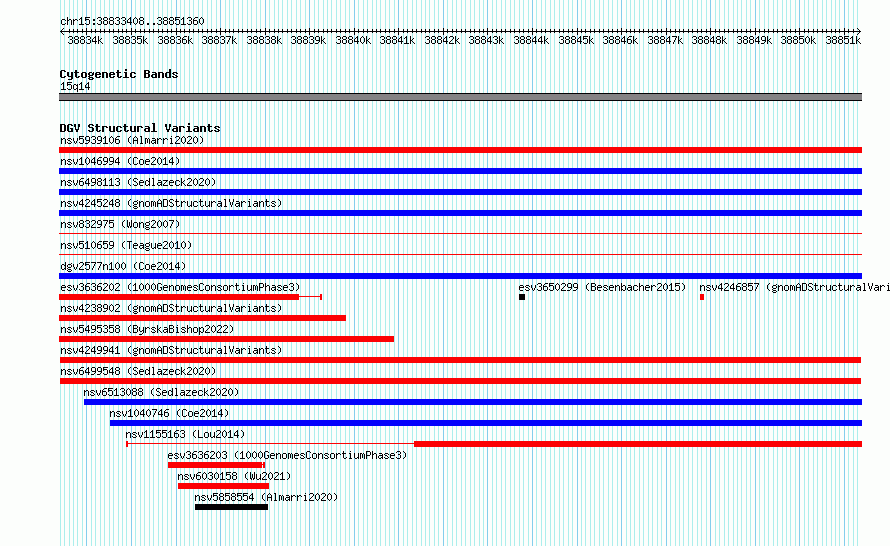Select the red bar under nsv5939106

pyautogui.click(x=460, y=150)
